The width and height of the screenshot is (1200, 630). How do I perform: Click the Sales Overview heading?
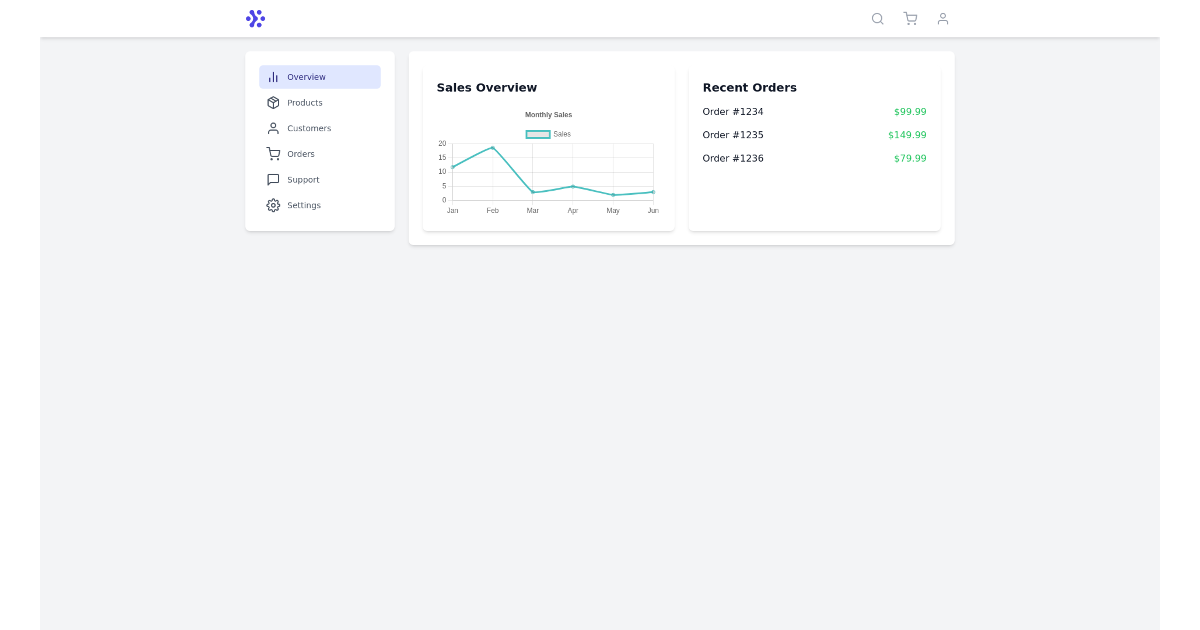coord(486,87)
